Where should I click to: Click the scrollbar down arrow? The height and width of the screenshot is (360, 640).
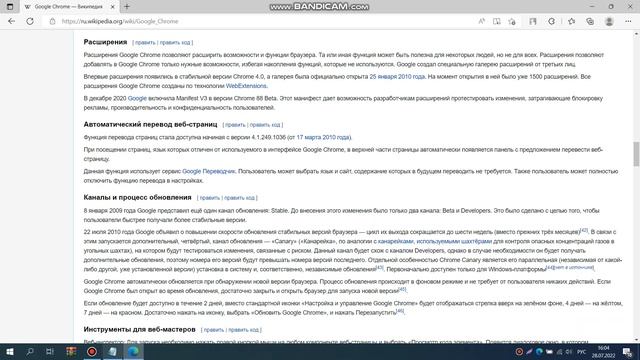636,340
